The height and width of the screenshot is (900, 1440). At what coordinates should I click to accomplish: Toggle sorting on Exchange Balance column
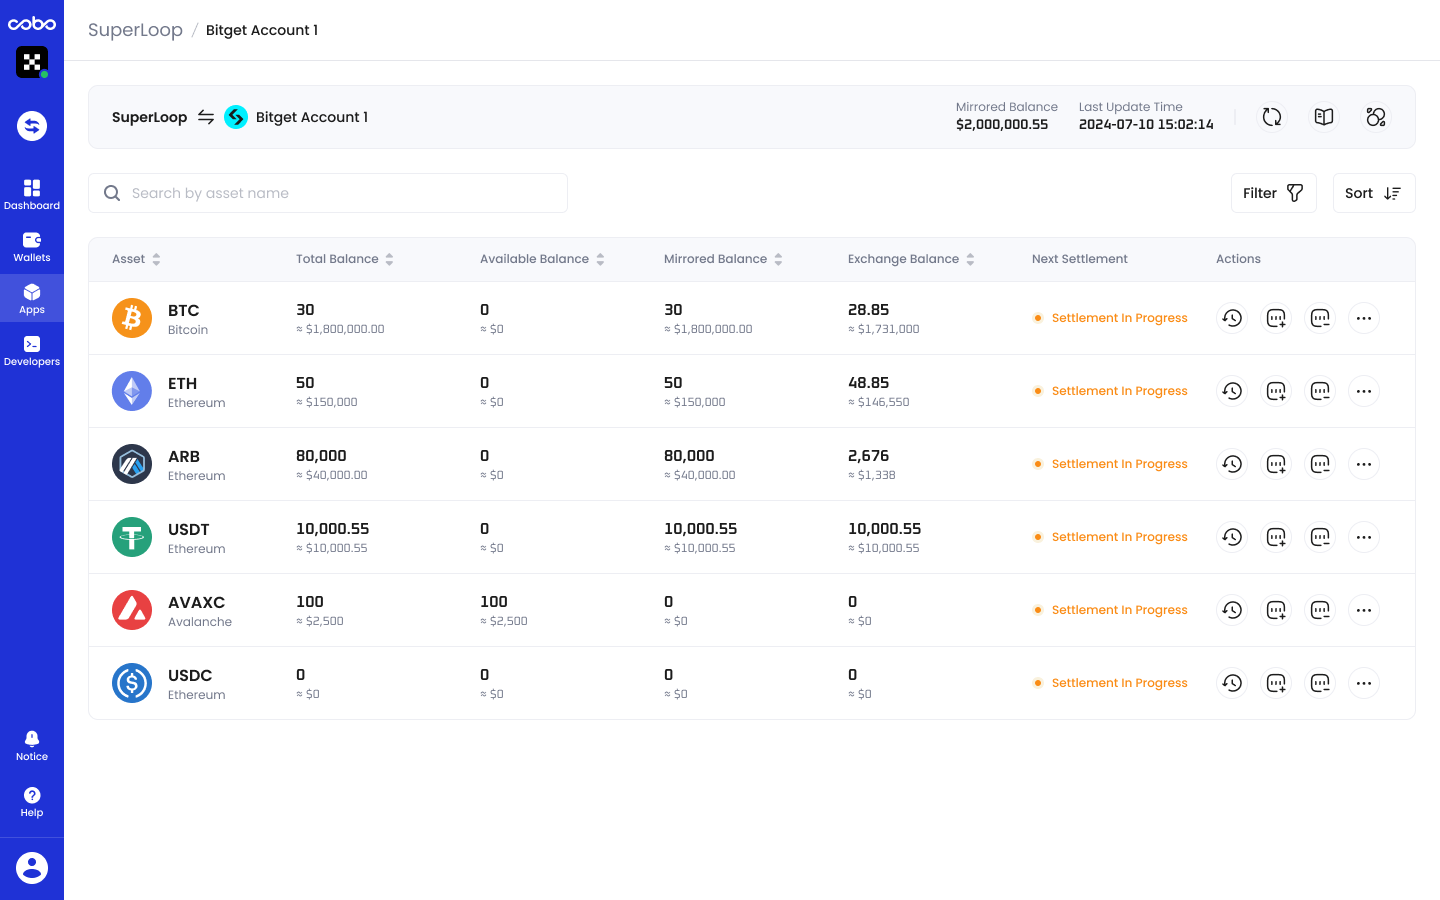pyautogui.click(x=910, y=259)
